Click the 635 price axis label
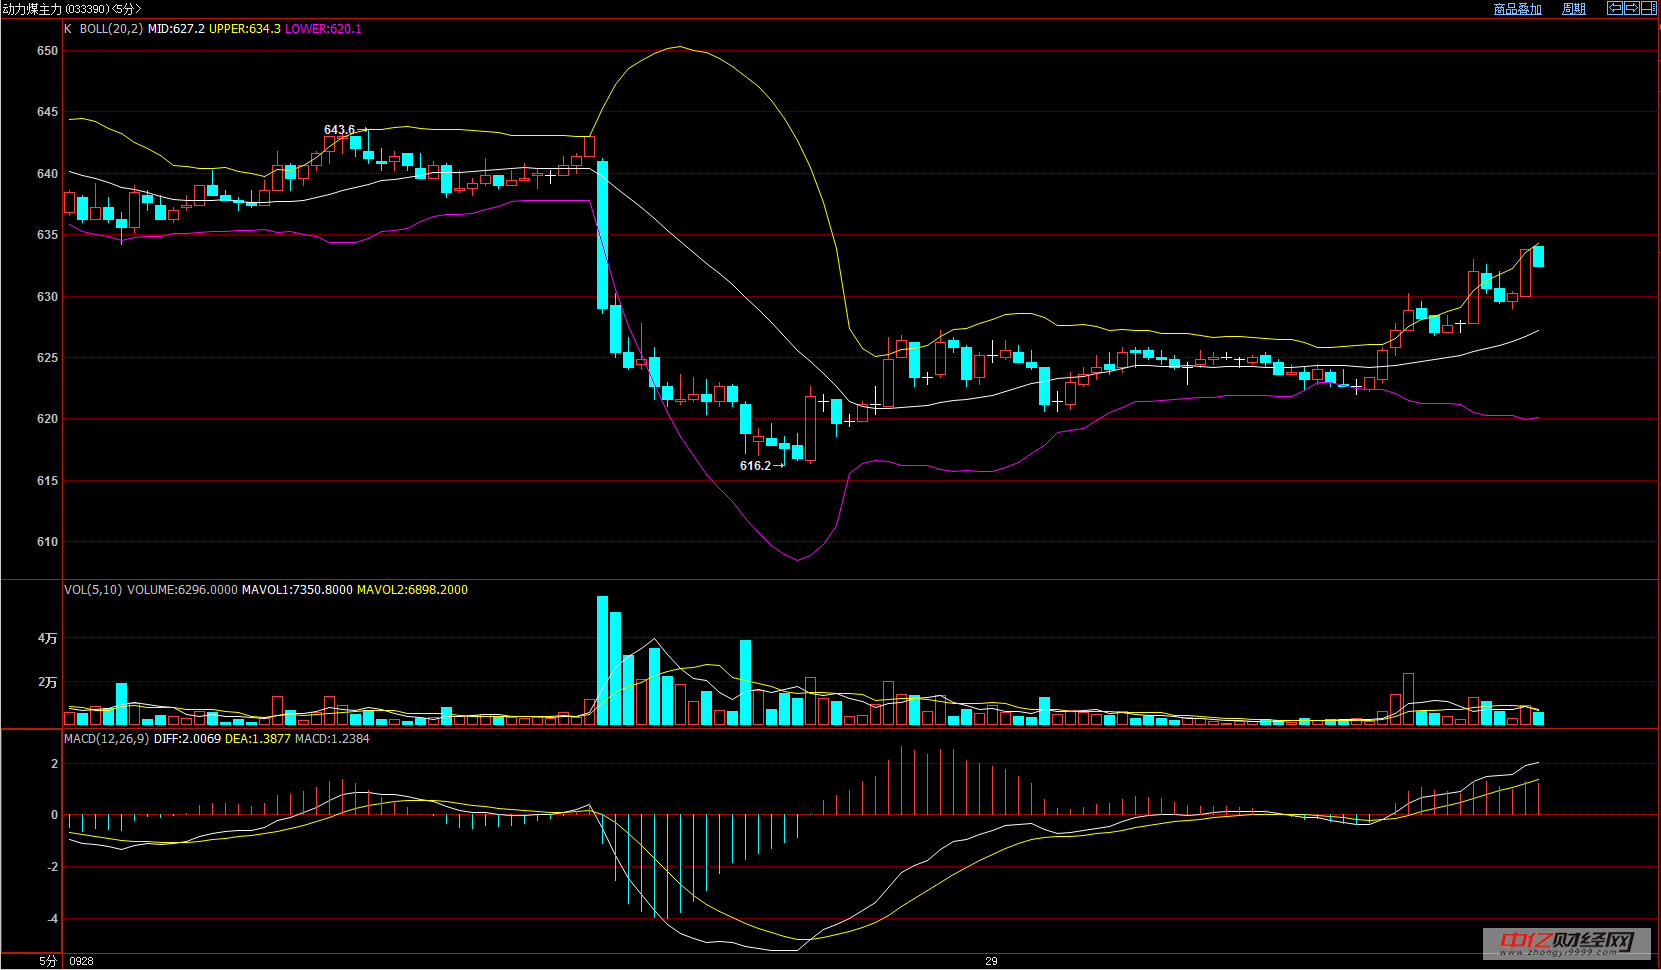Screen dimensions: 1661x970 (47, 235)
